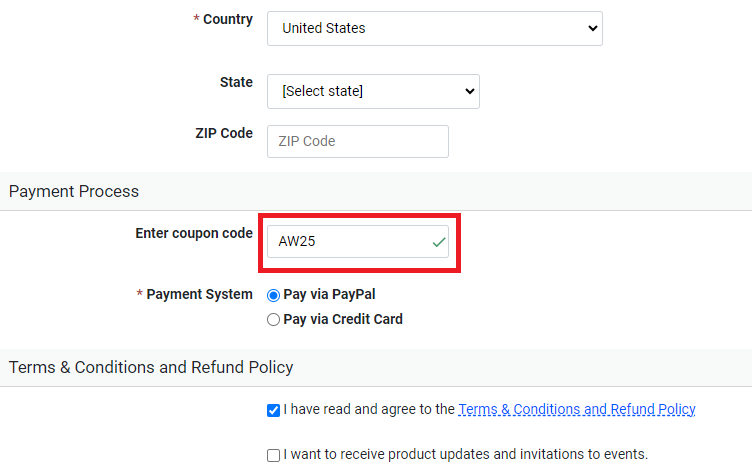The height and width of the screenshot is (469, 752).
Task: Click into the ZIP Code input field
Action: (357, 141)
